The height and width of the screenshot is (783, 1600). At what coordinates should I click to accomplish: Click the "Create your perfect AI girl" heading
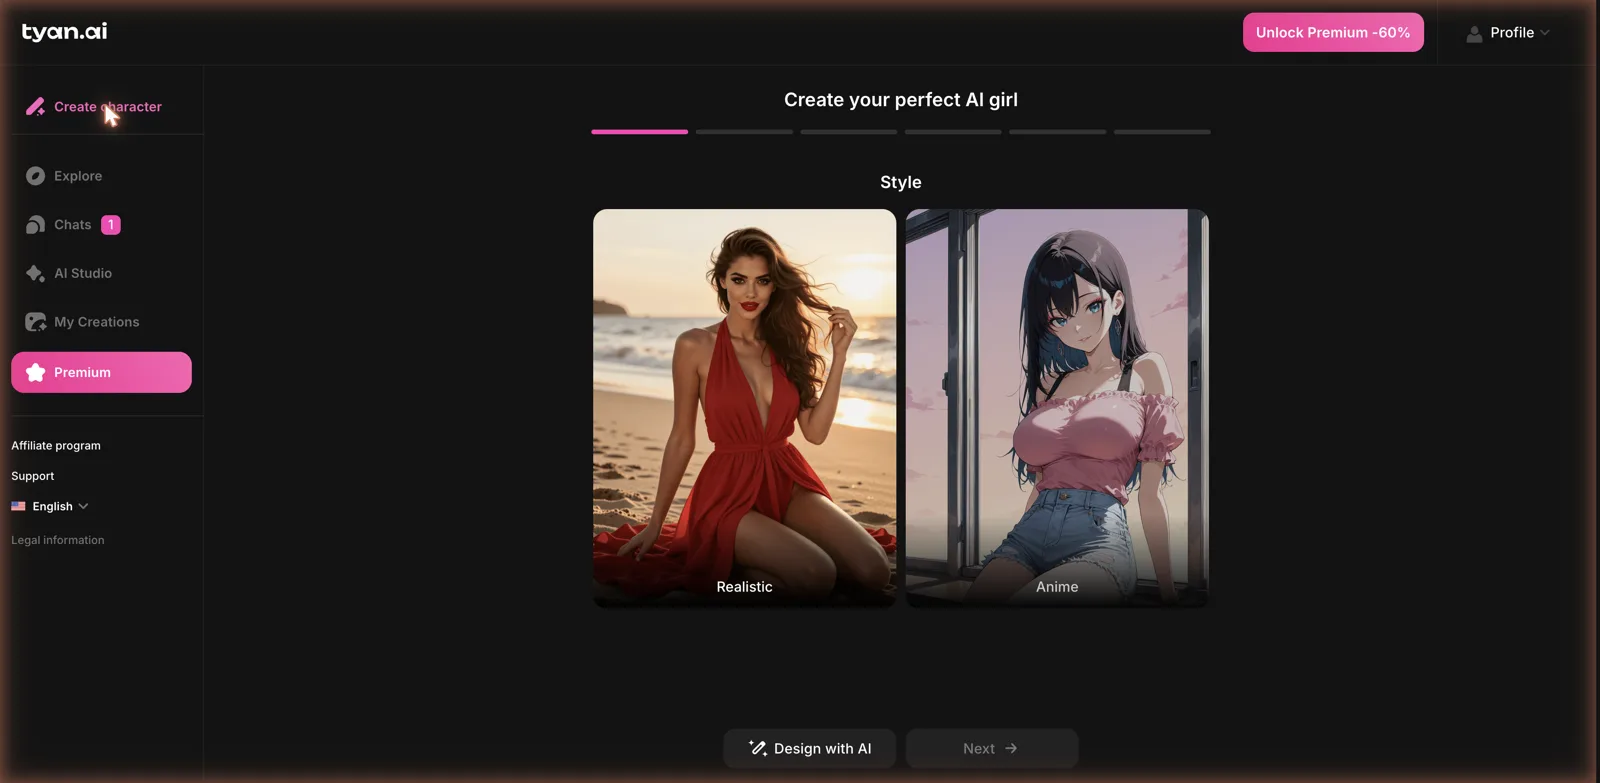pos(901,100)
